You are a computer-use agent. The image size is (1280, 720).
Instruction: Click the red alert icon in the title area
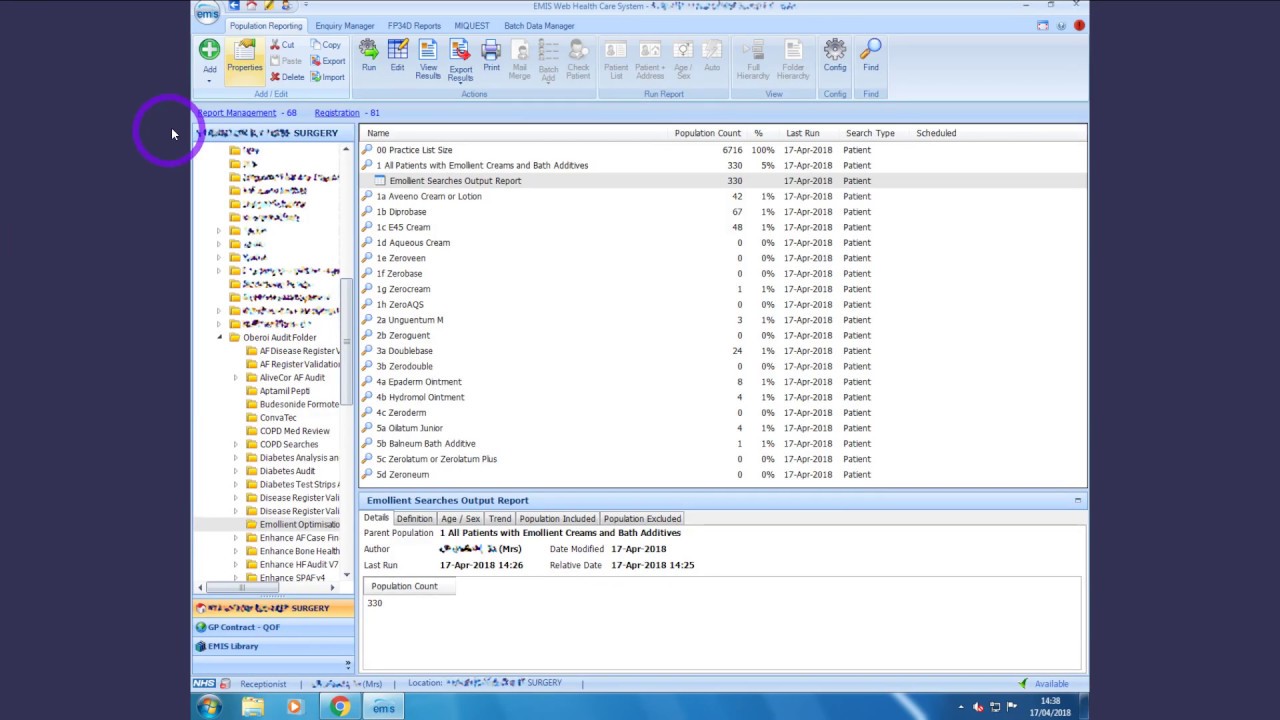(1079, 26)
